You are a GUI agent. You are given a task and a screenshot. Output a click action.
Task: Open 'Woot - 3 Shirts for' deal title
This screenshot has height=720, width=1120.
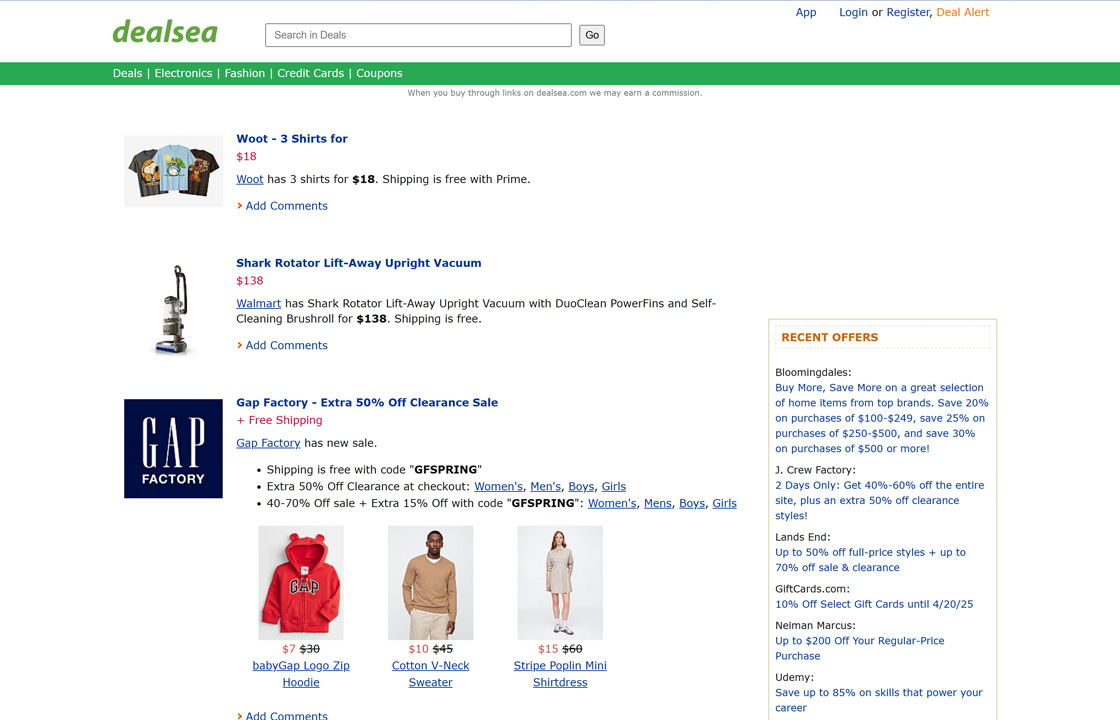[x=291, y=139]
